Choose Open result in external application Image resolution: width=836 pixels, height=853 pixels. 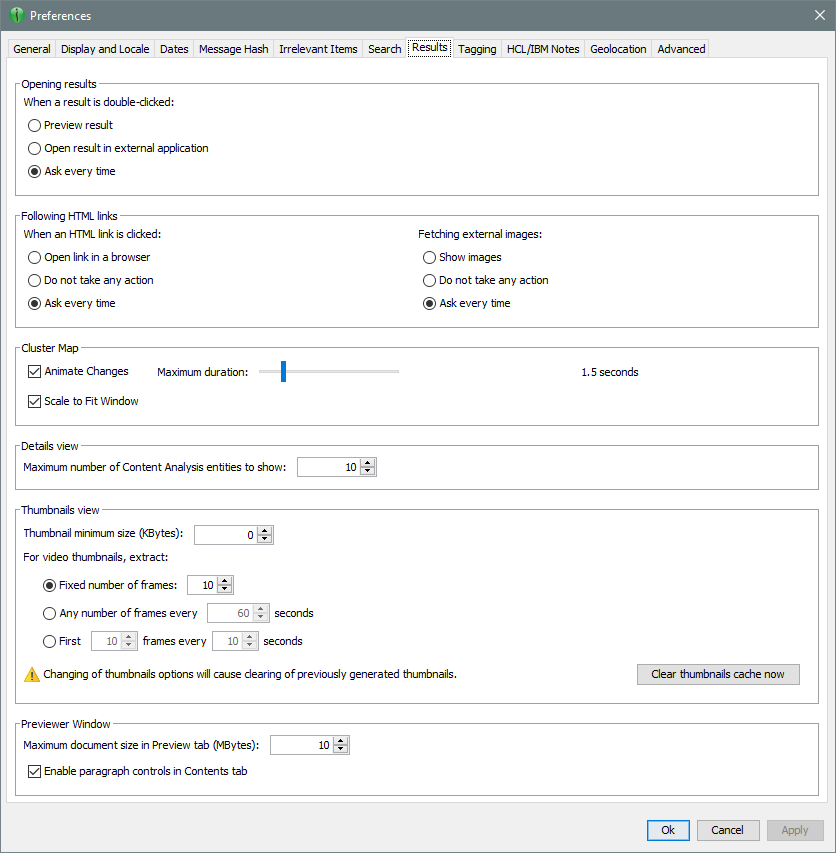click(x=35, y=148)
